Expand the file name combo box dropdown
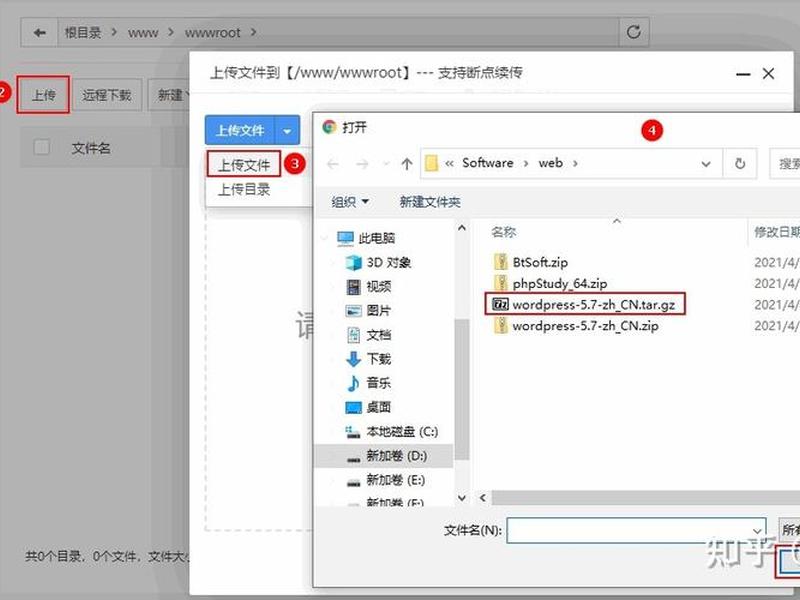Screen dimensions: 800x600 click(757, 531)
